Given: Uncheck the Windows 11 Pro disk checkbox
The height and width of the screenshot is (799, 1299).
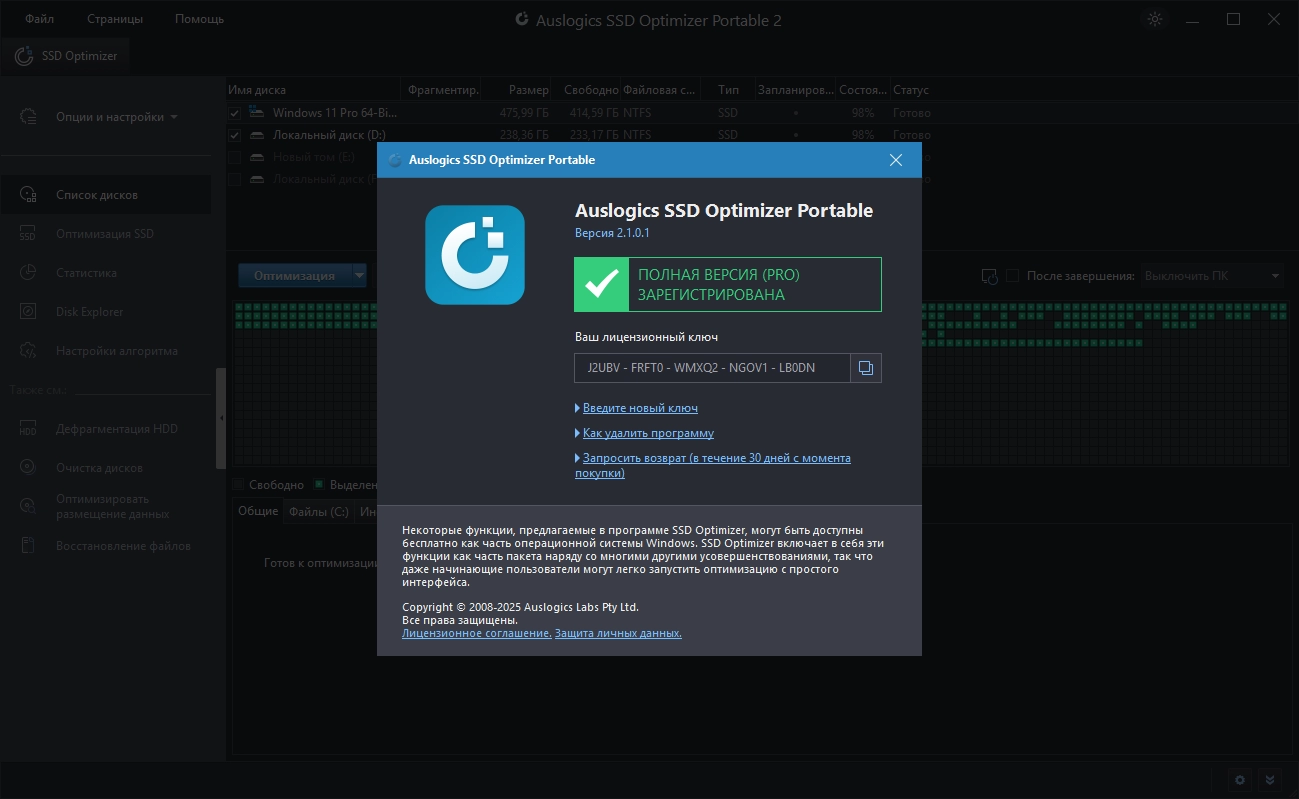Looking at the screenshot, I should [234, 113].
